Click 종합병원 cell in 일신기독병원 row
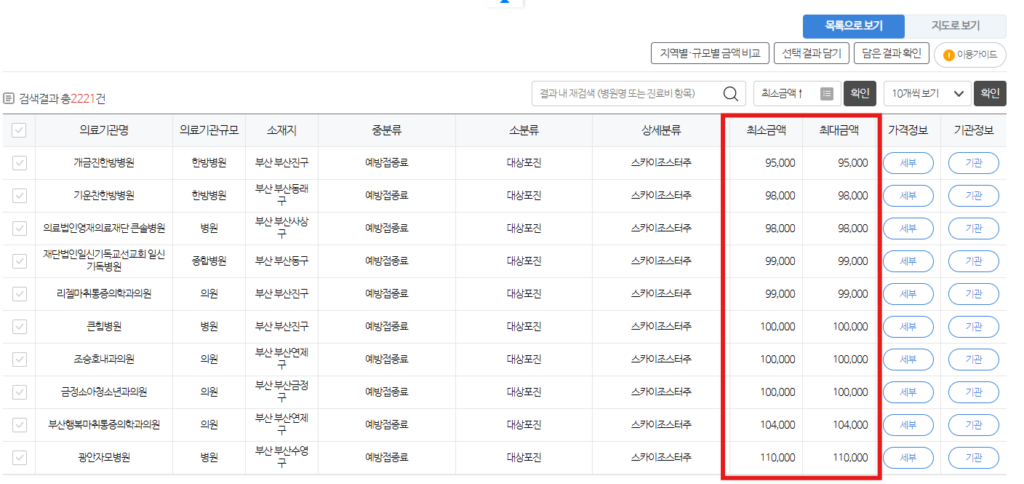This screenshot has width=1024, height=484. [x=209, y=261]
